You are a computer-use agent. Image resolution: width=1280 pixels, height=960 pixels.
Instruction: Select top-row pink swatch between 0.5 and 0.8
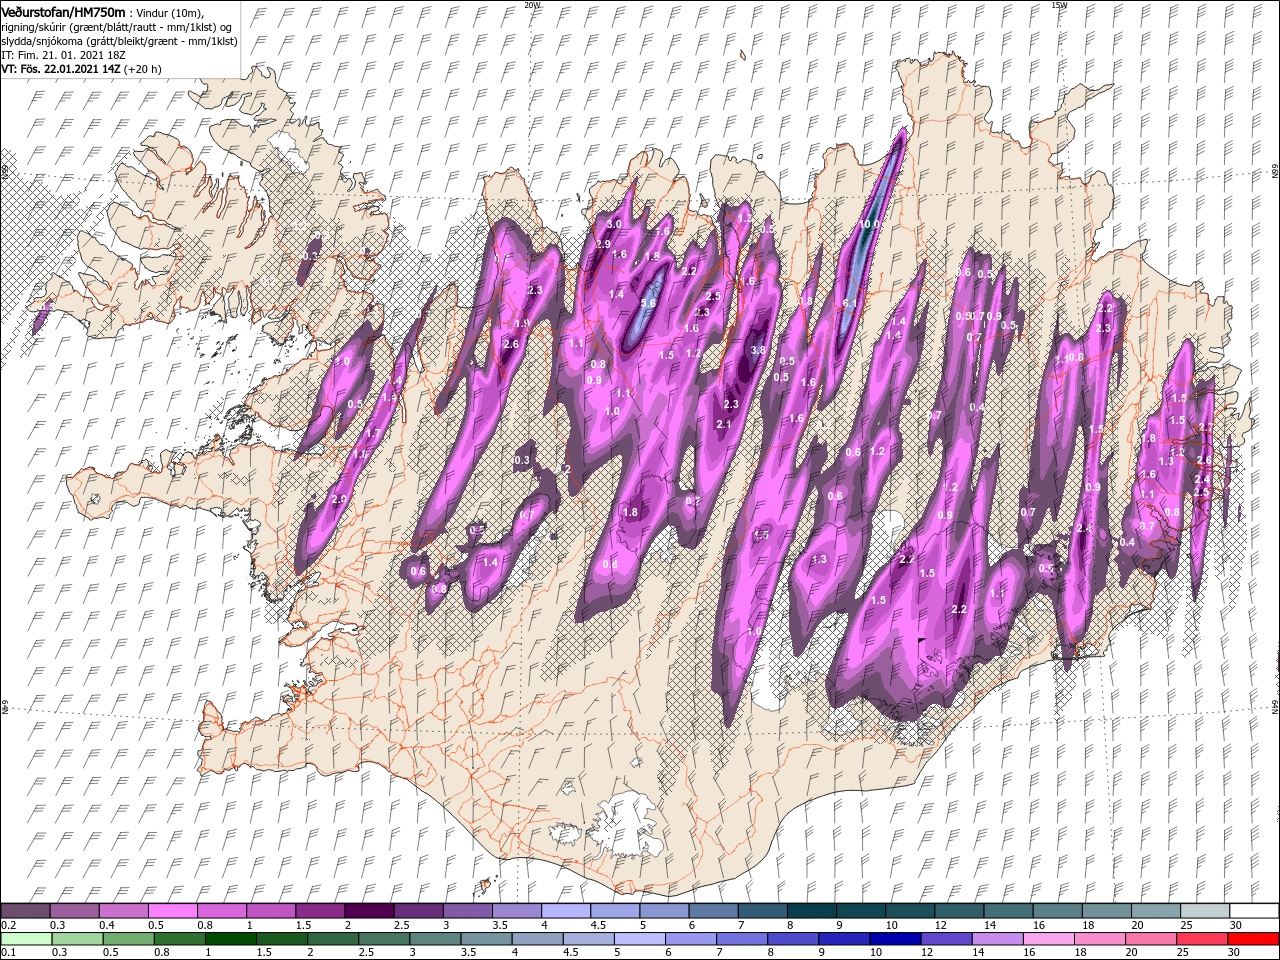click(172, 910)
